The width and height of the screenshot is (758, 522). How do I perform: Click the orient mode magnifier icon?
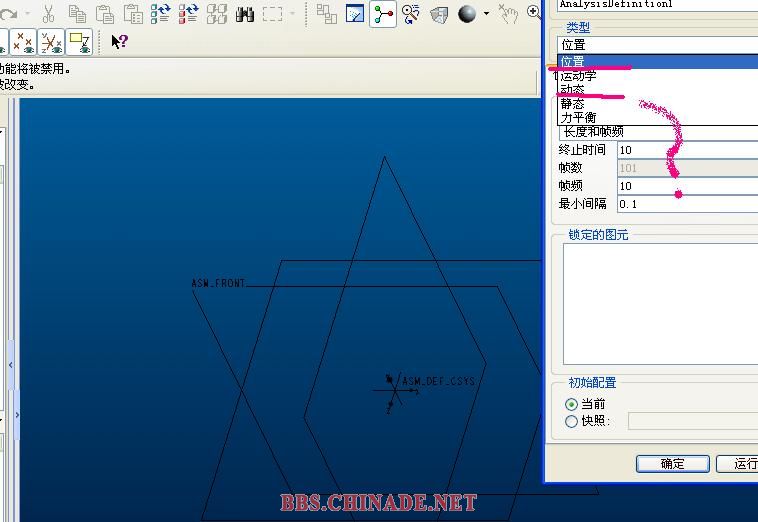[x=411, y=14]
